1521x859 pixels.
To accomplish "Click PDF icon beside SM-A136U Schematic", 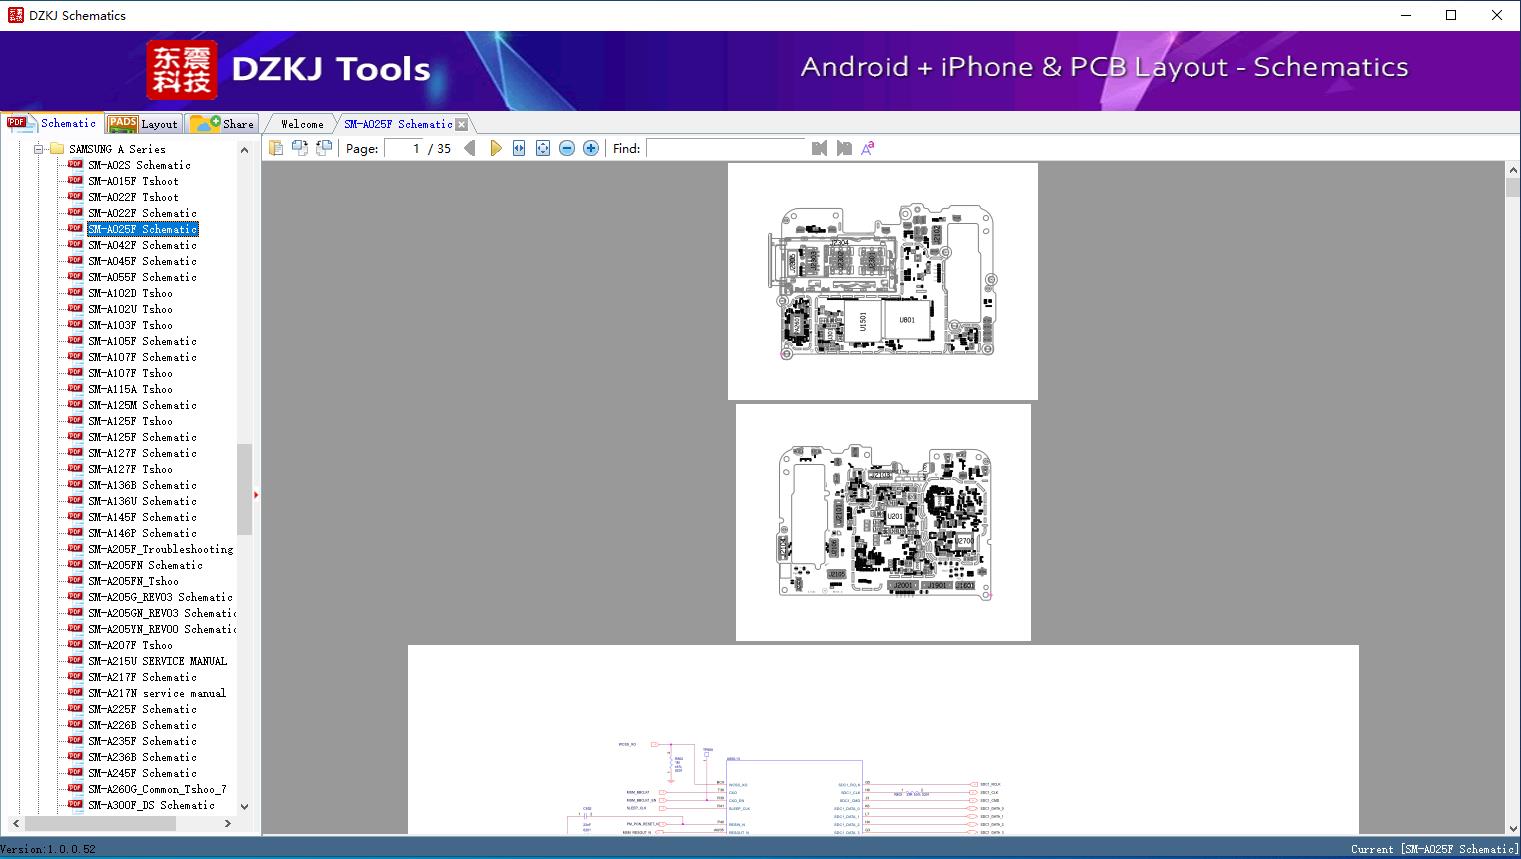I will click(75, 501).
